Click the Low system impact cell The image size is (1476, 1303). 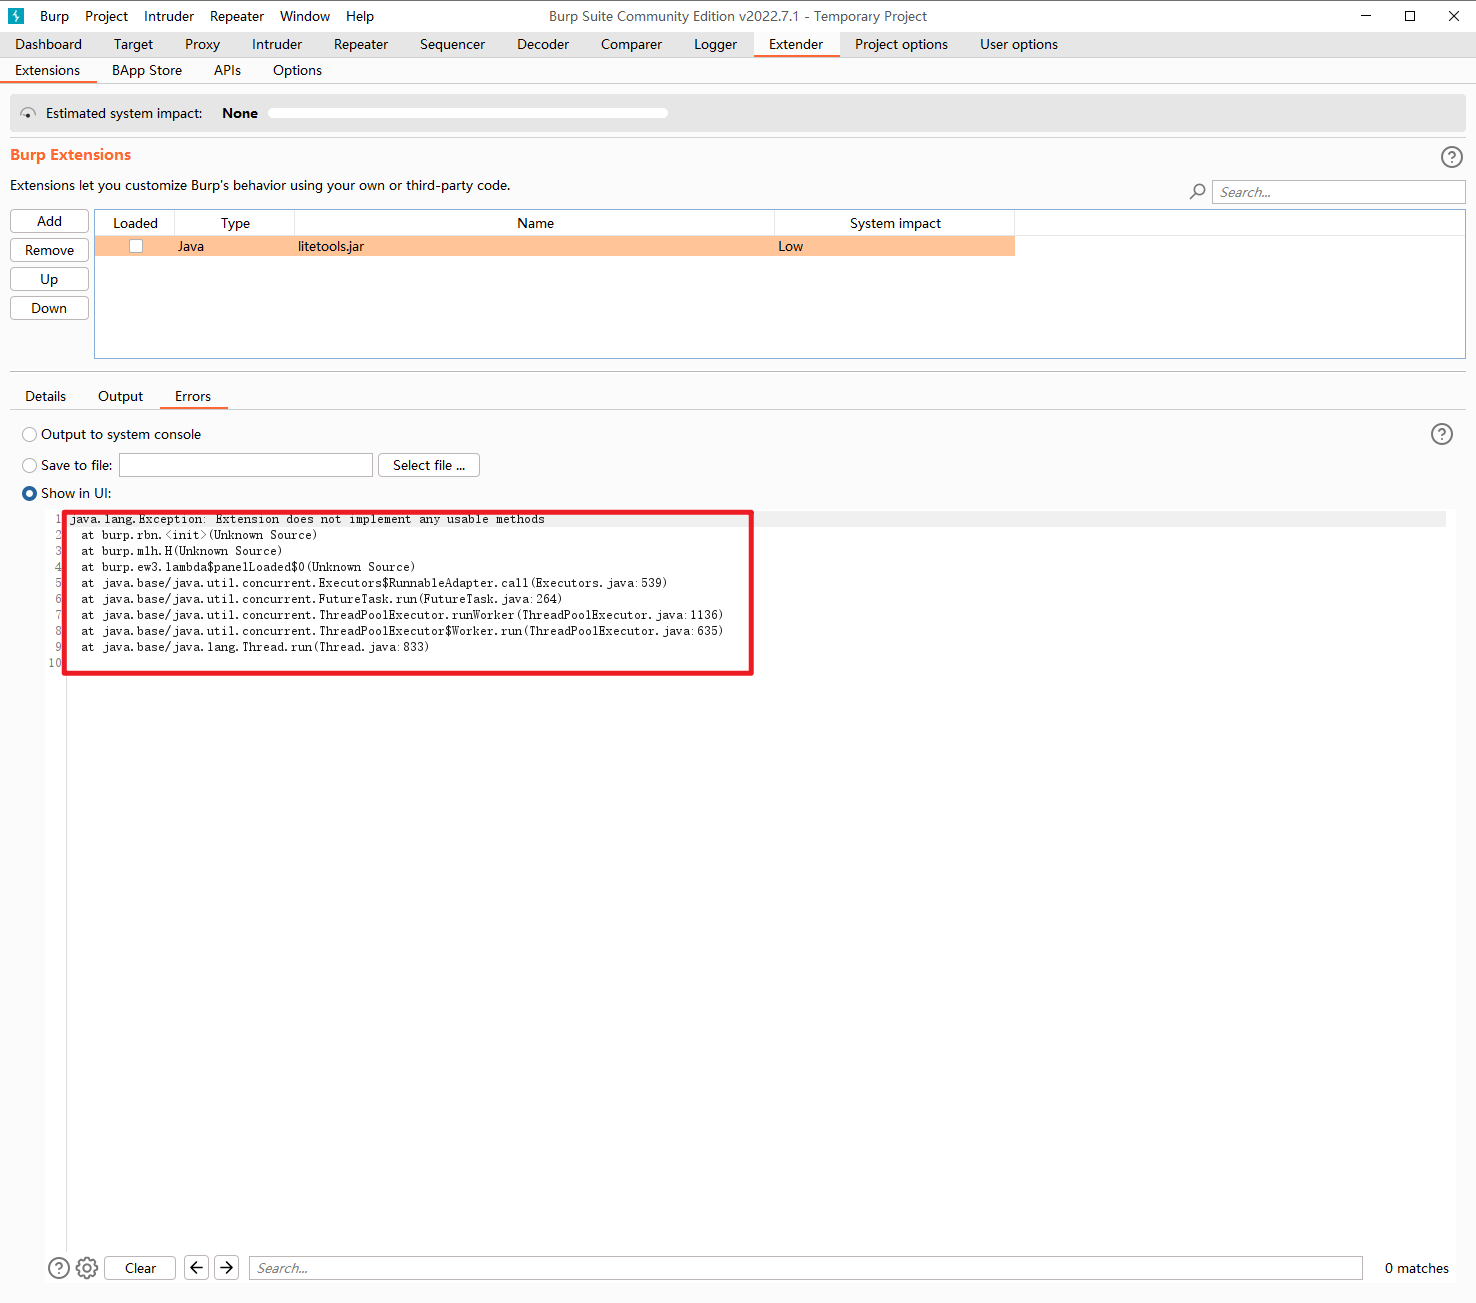coord(895,246)
